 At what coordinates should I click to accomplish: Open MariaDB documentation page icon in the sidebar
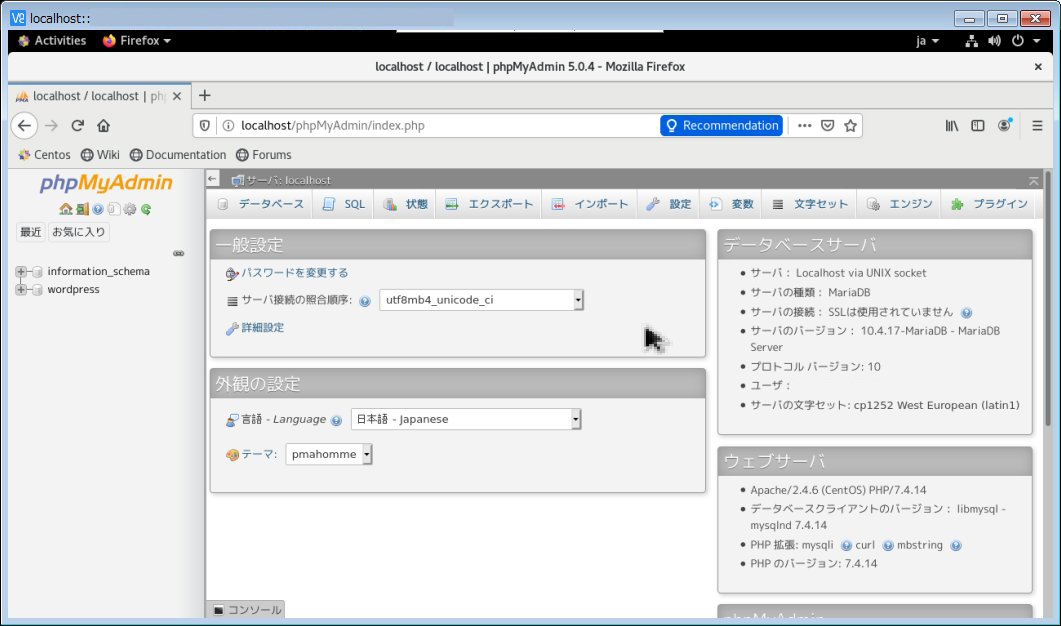(x=114, y=209)
